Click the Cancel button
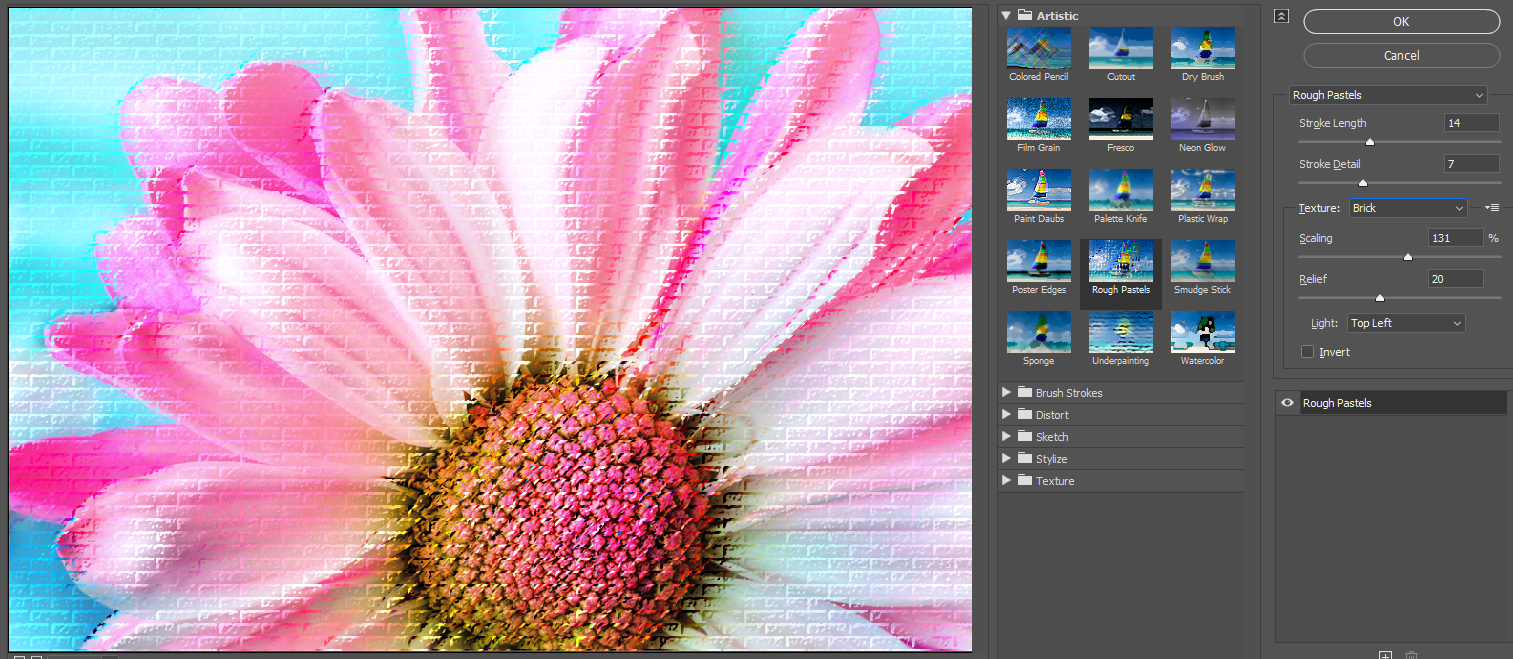 pos(1401,56)
